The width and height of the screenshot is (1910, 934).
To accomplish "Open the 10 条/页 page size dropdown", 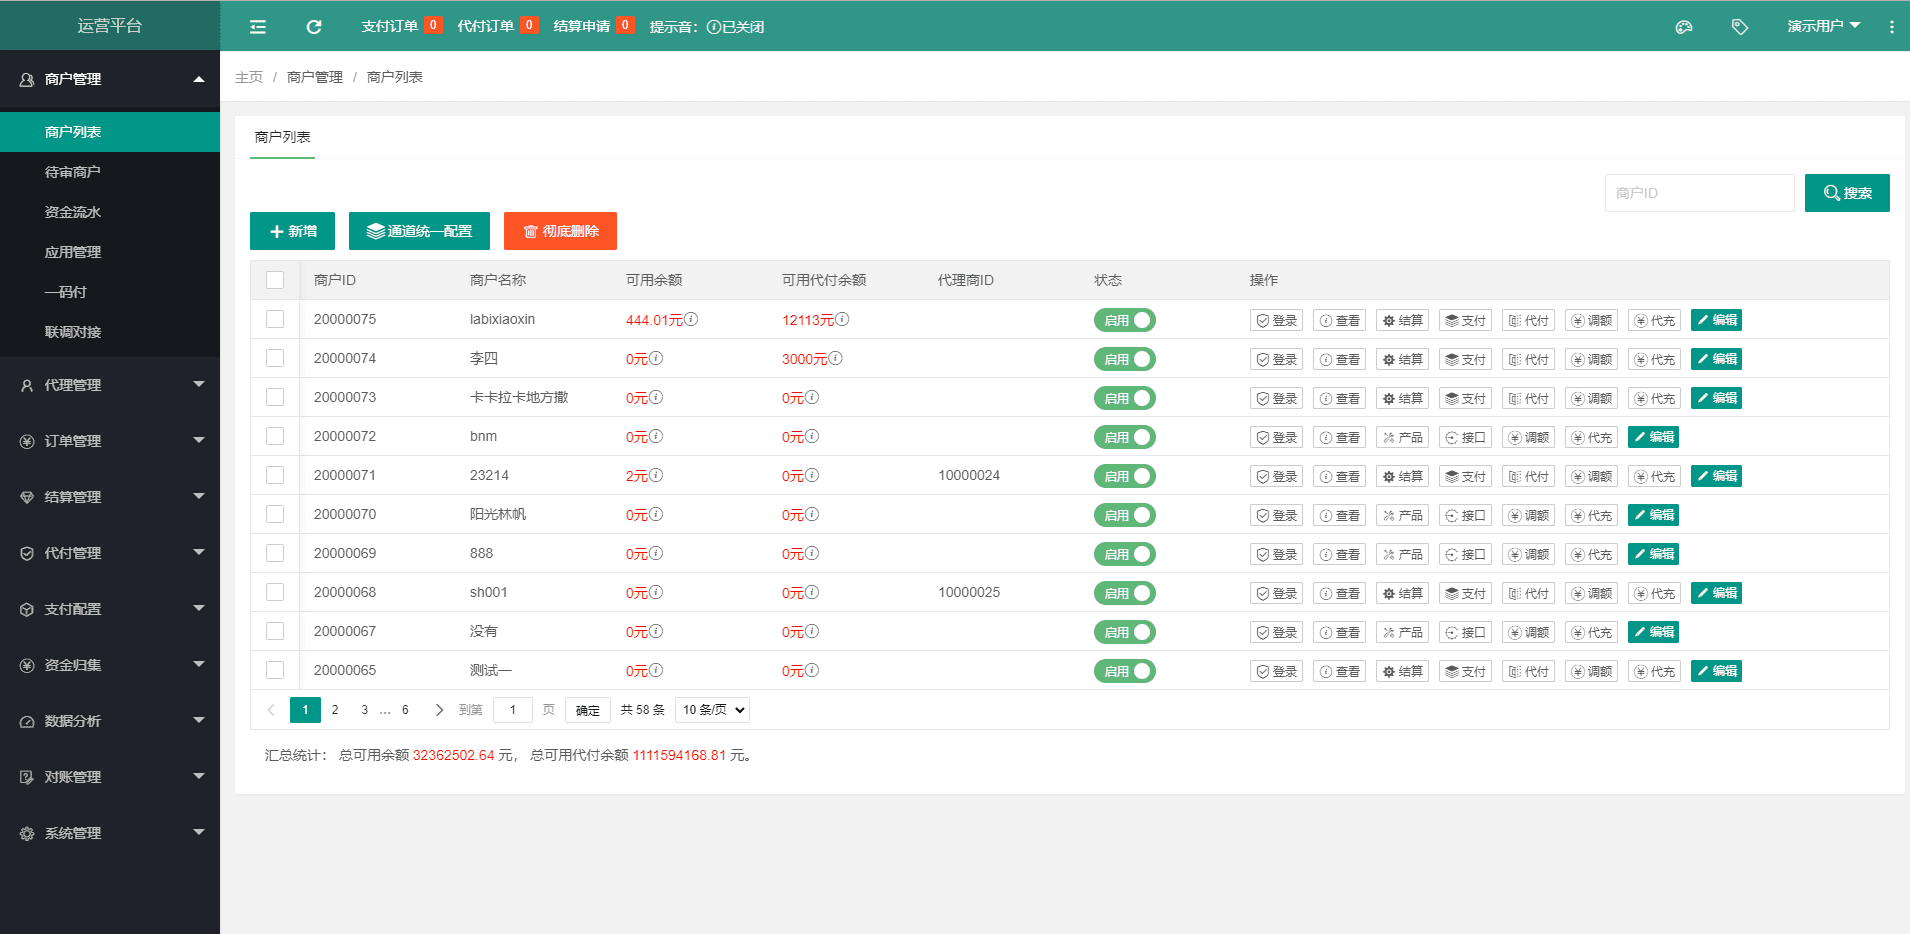I will point(712,710).
